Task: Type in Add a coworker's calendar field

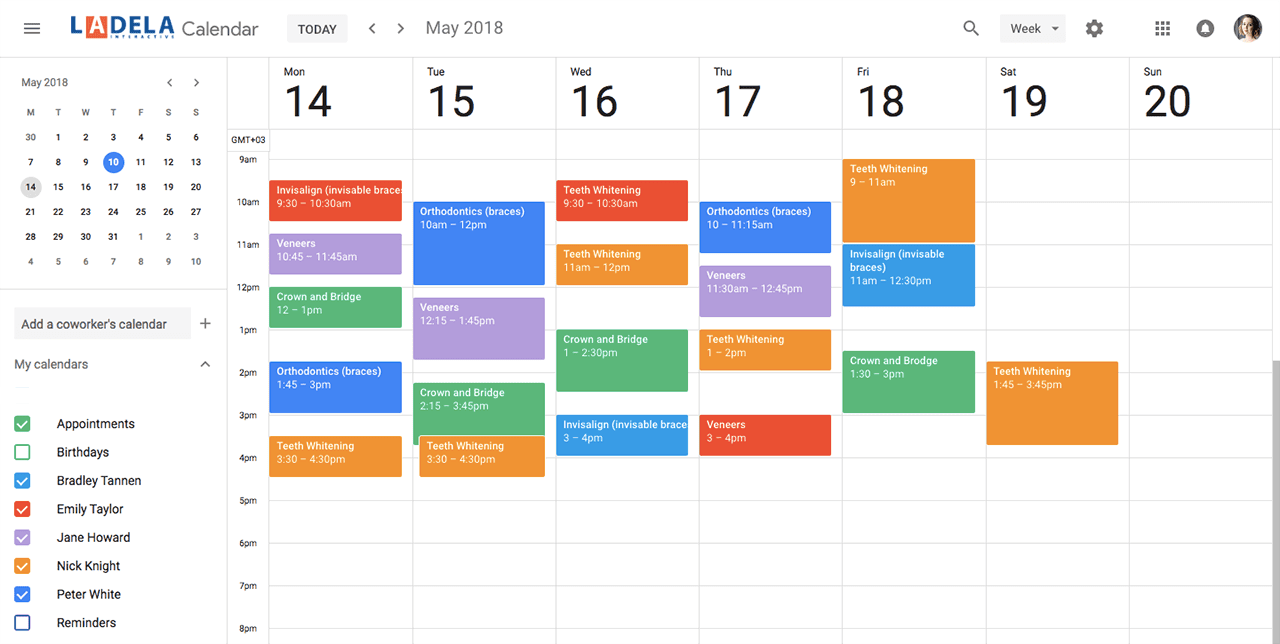Action: pos(102,323)
